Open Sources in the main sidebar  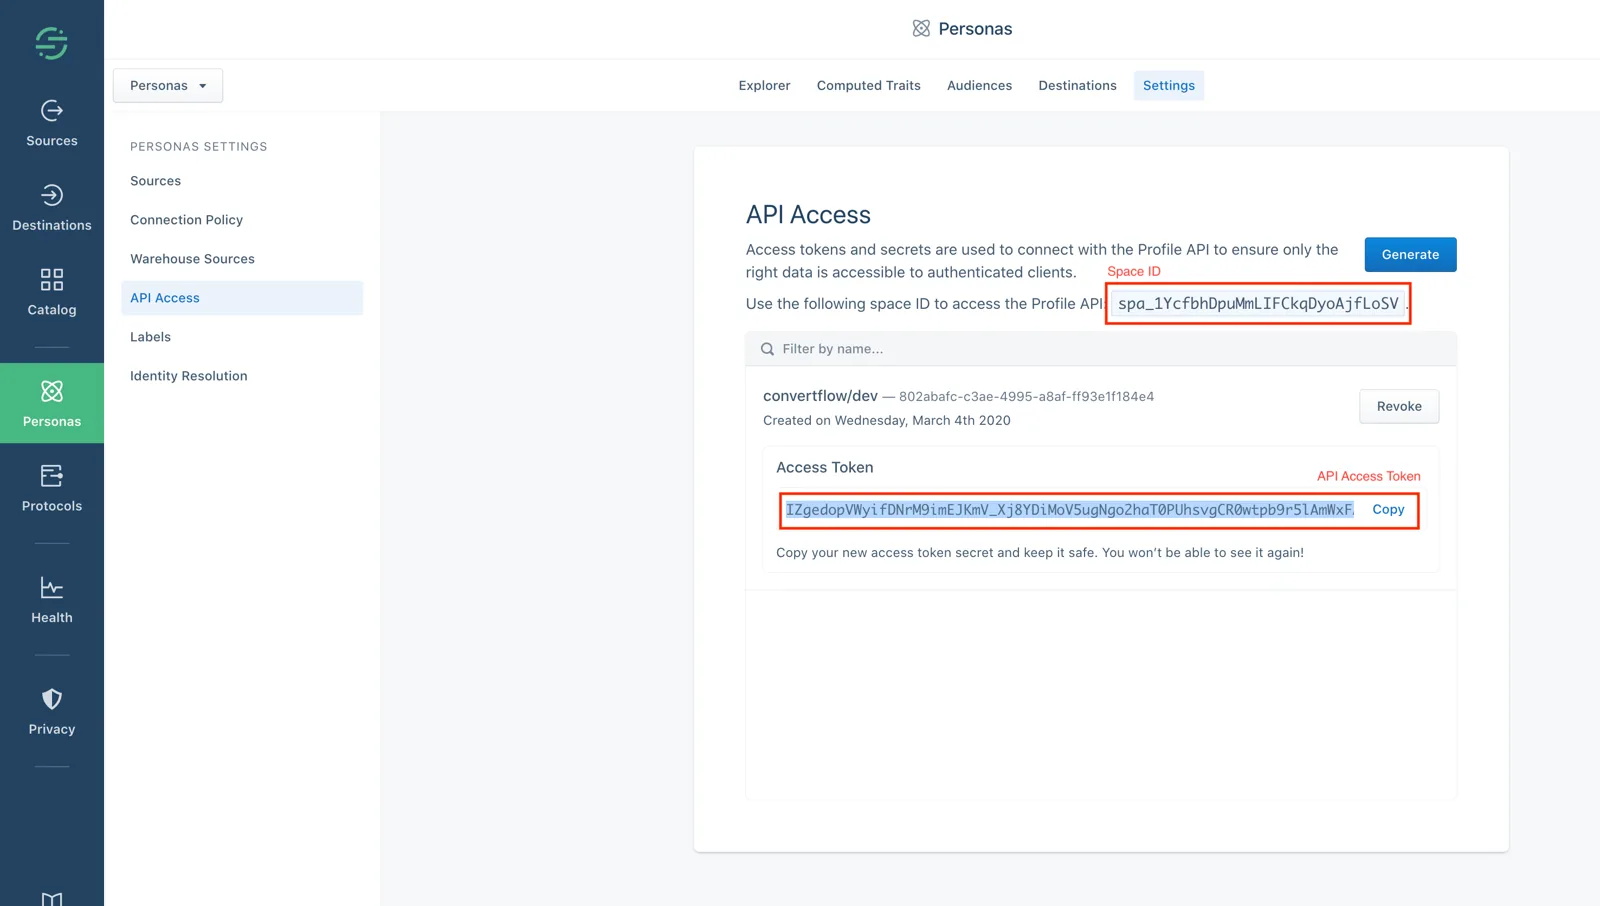[x=52, y=123]
